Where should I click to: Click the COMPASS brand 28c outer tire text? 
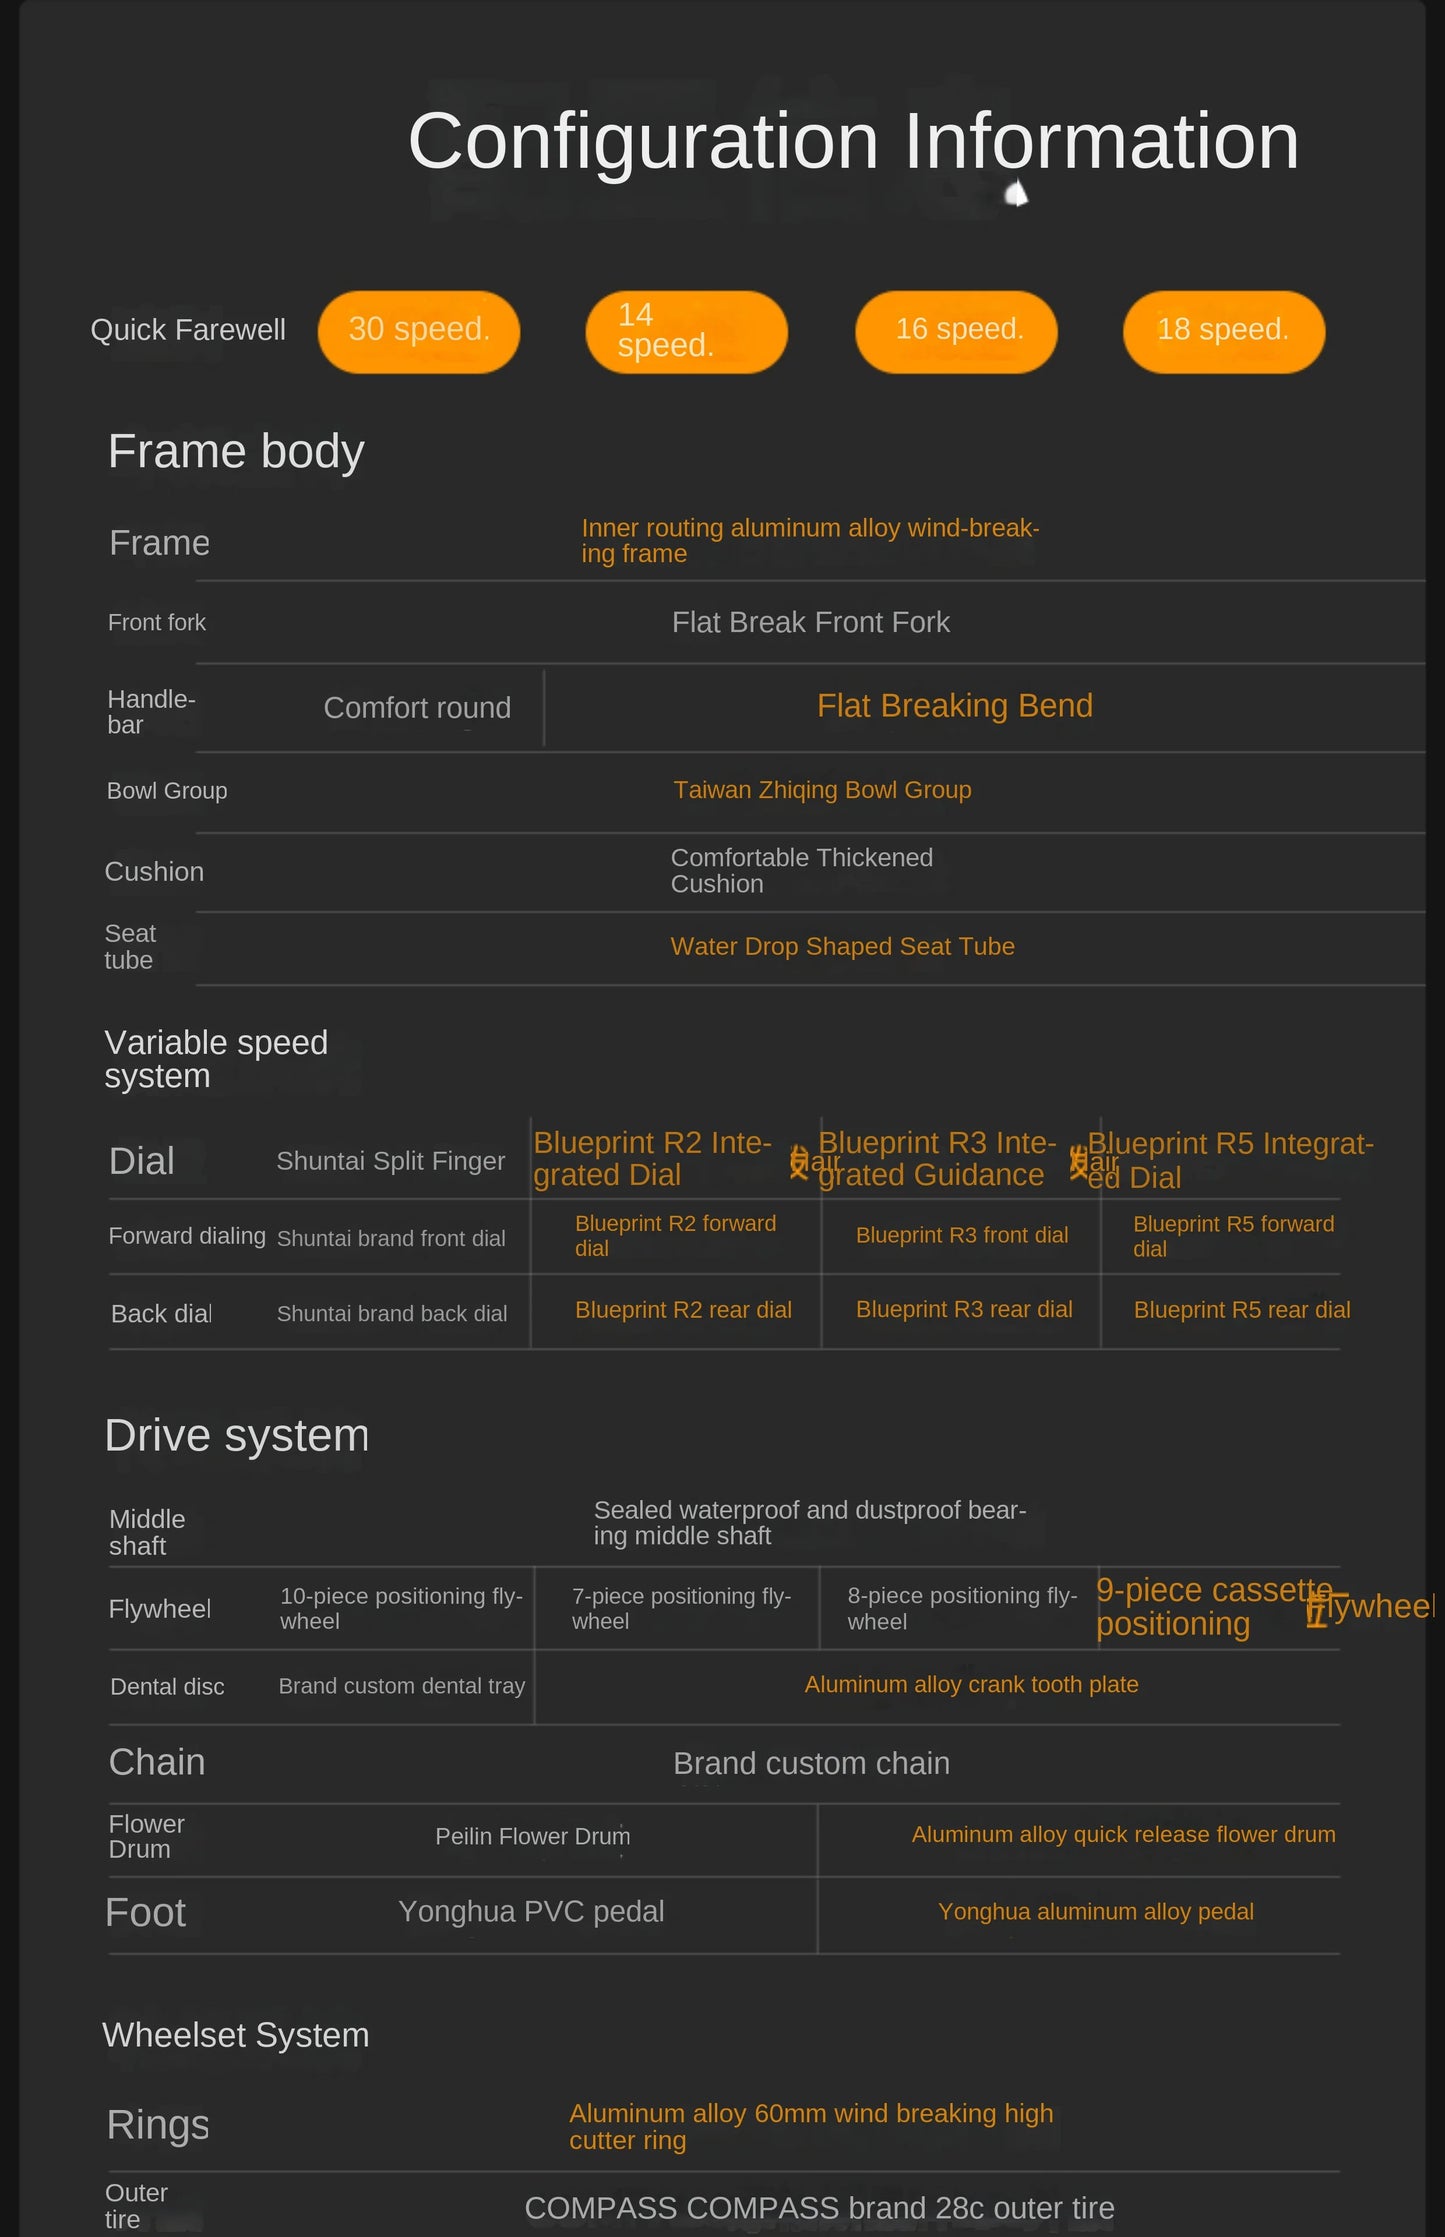(819, 2207)
